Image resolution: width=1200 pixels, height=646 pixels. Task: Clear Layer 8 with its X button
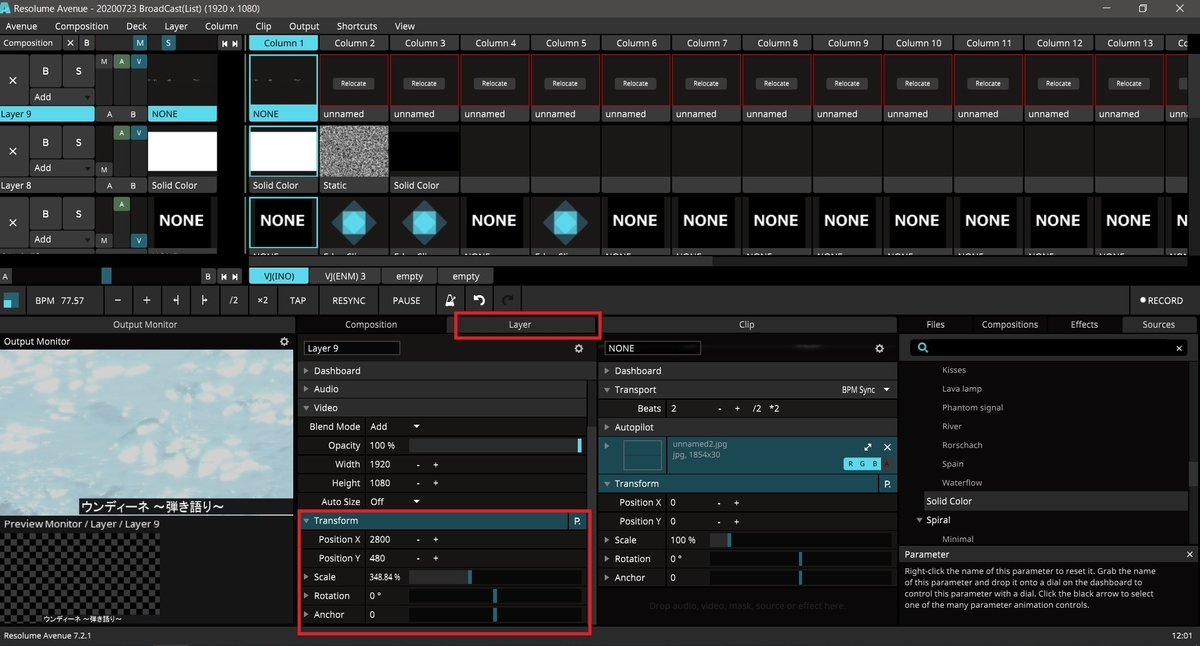tap(13, 151)
